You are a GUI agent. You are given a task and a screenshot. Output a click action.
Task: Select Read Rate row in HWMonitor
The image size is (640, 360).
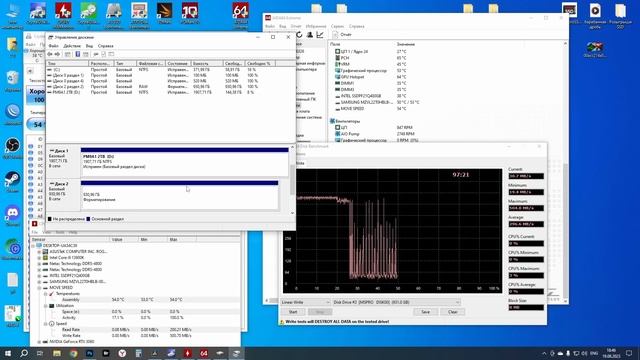[x=136, y=329]
